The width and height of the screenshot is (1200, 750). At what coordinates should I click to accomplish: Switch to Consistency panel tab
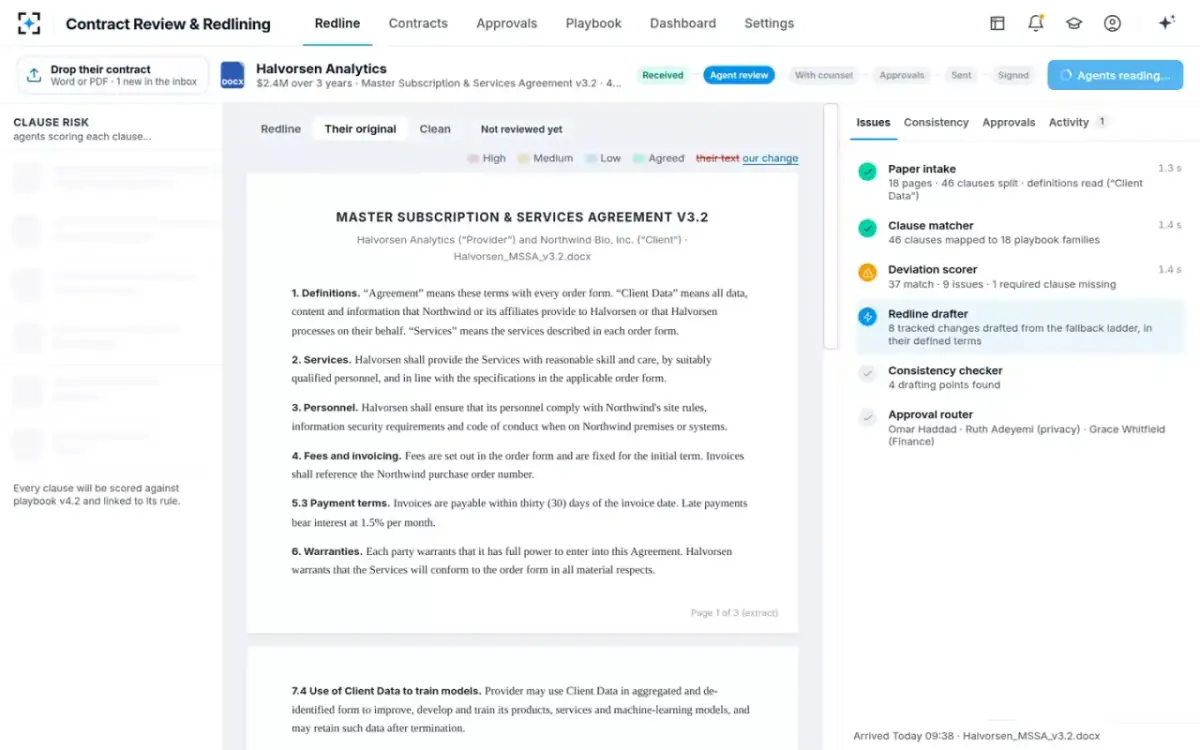point(936,122)
